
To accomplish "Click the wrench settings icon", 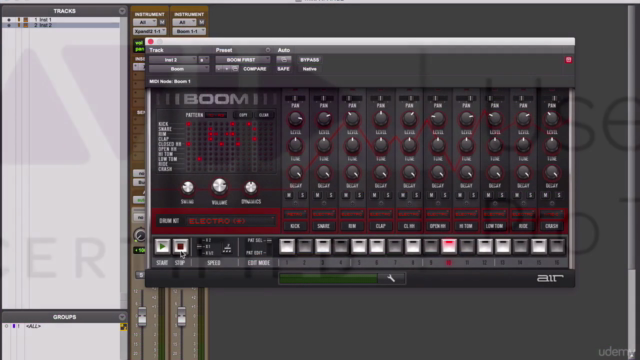I will (391, 278).
